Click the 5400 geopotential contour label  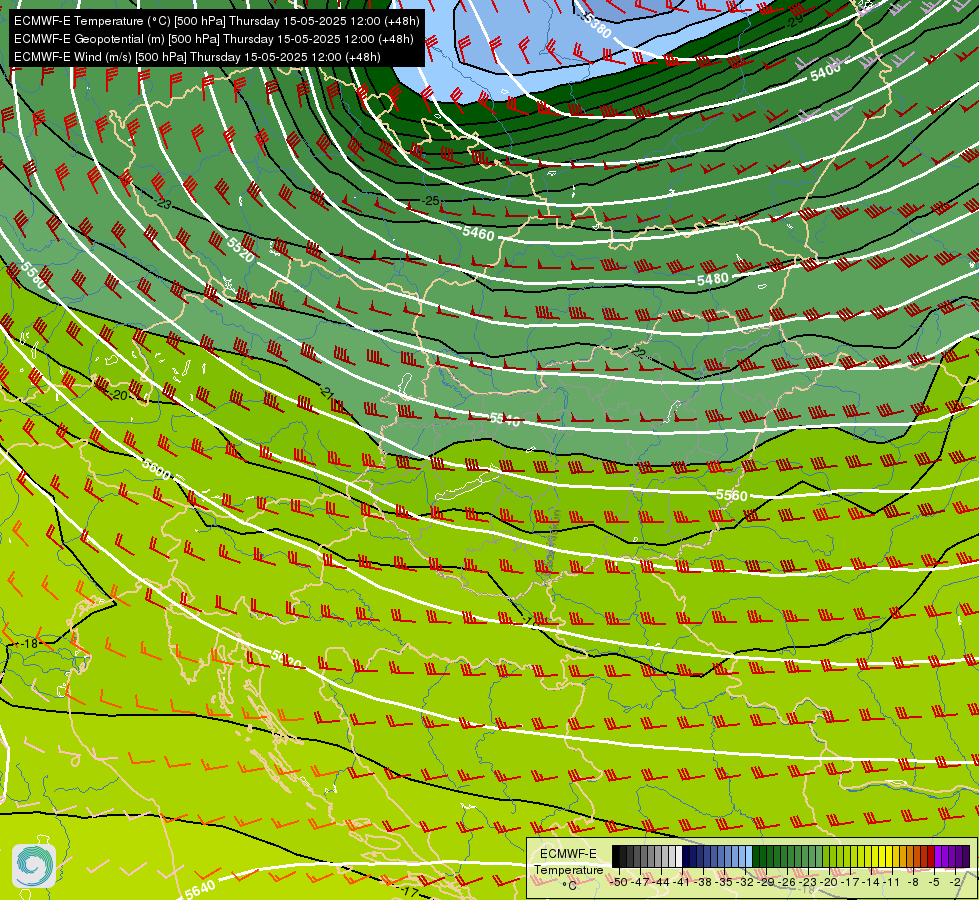point(825,72)
